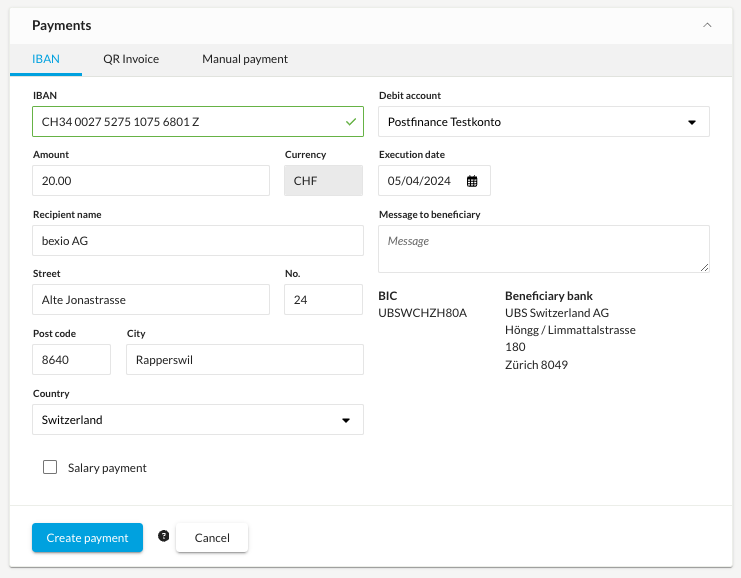Image resolution: width=741 pixels, height=578 pixels.
Task: Open the Country dropdown showing Switzerland
Action: click(198, 420)
